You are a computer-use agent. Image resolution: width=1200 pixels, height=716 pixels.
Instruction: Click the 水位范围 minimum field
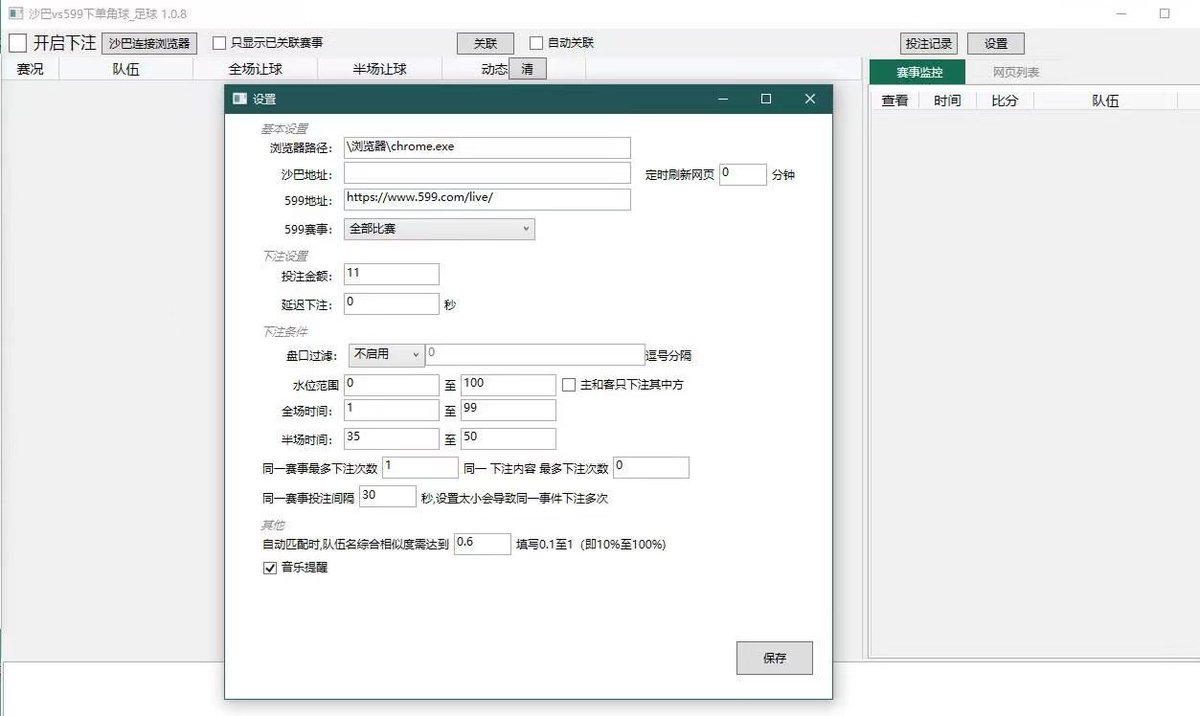pyautogui.click(x=391, y=385)
